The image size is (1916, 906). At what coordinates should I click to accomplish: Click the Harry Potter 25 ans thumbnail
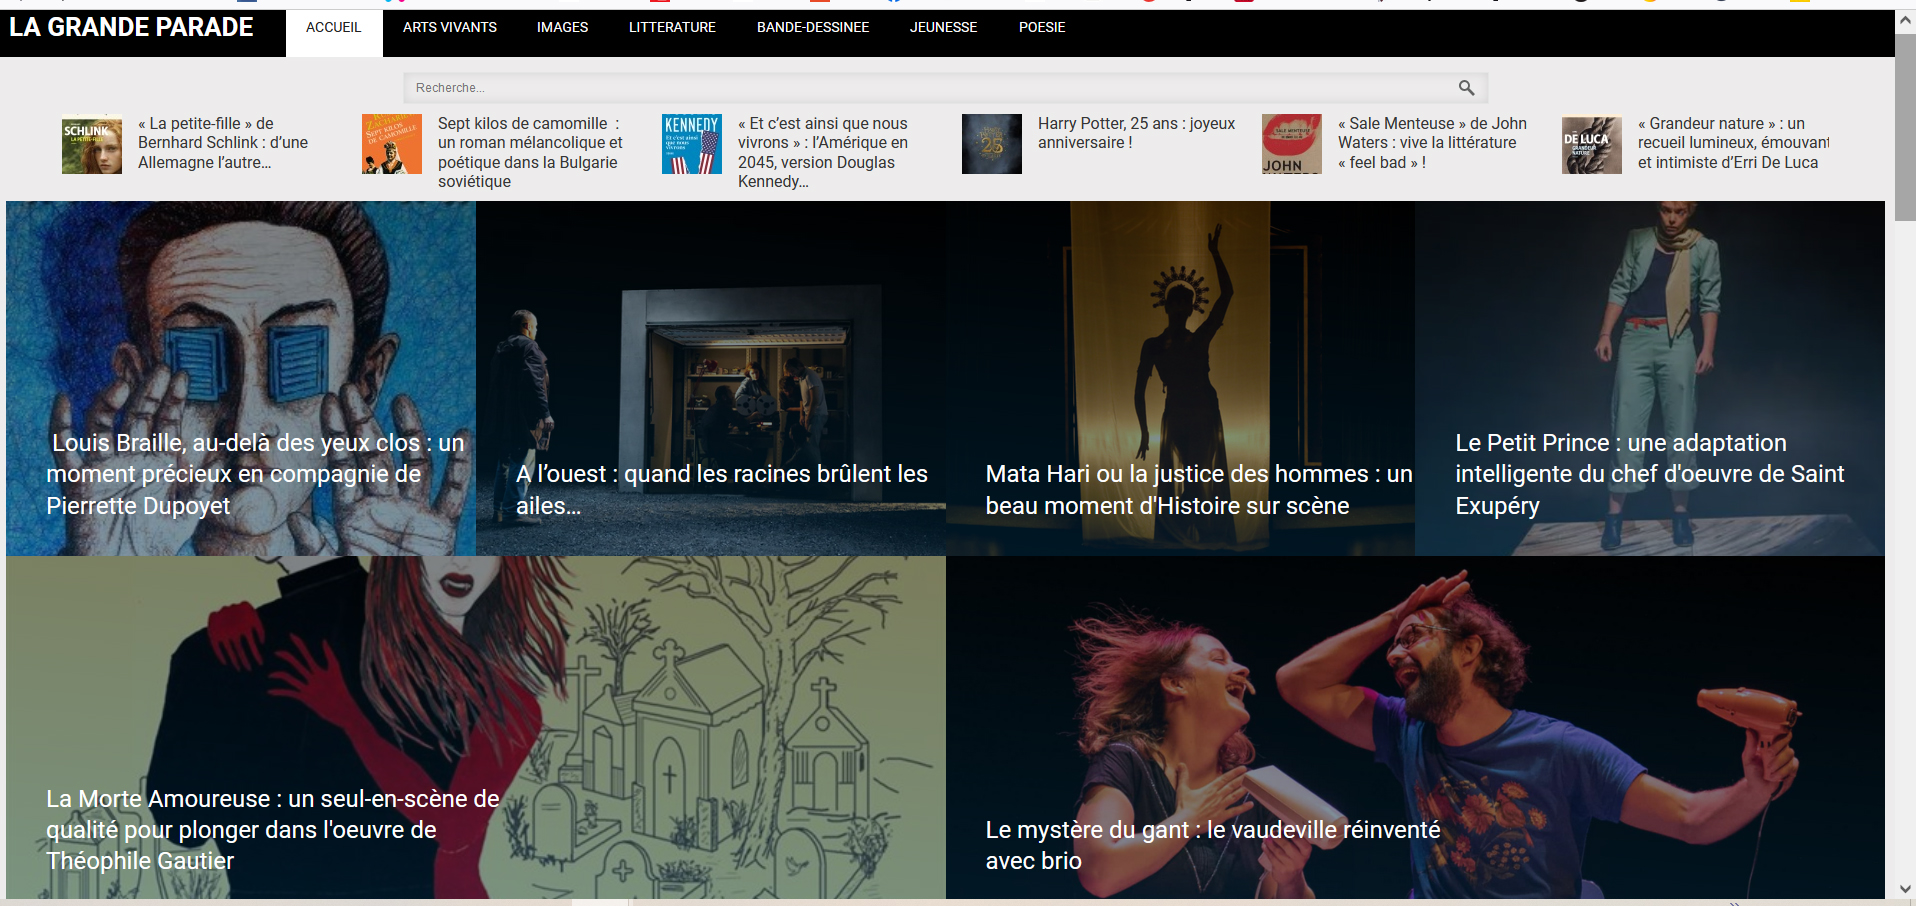coord(991,144)
